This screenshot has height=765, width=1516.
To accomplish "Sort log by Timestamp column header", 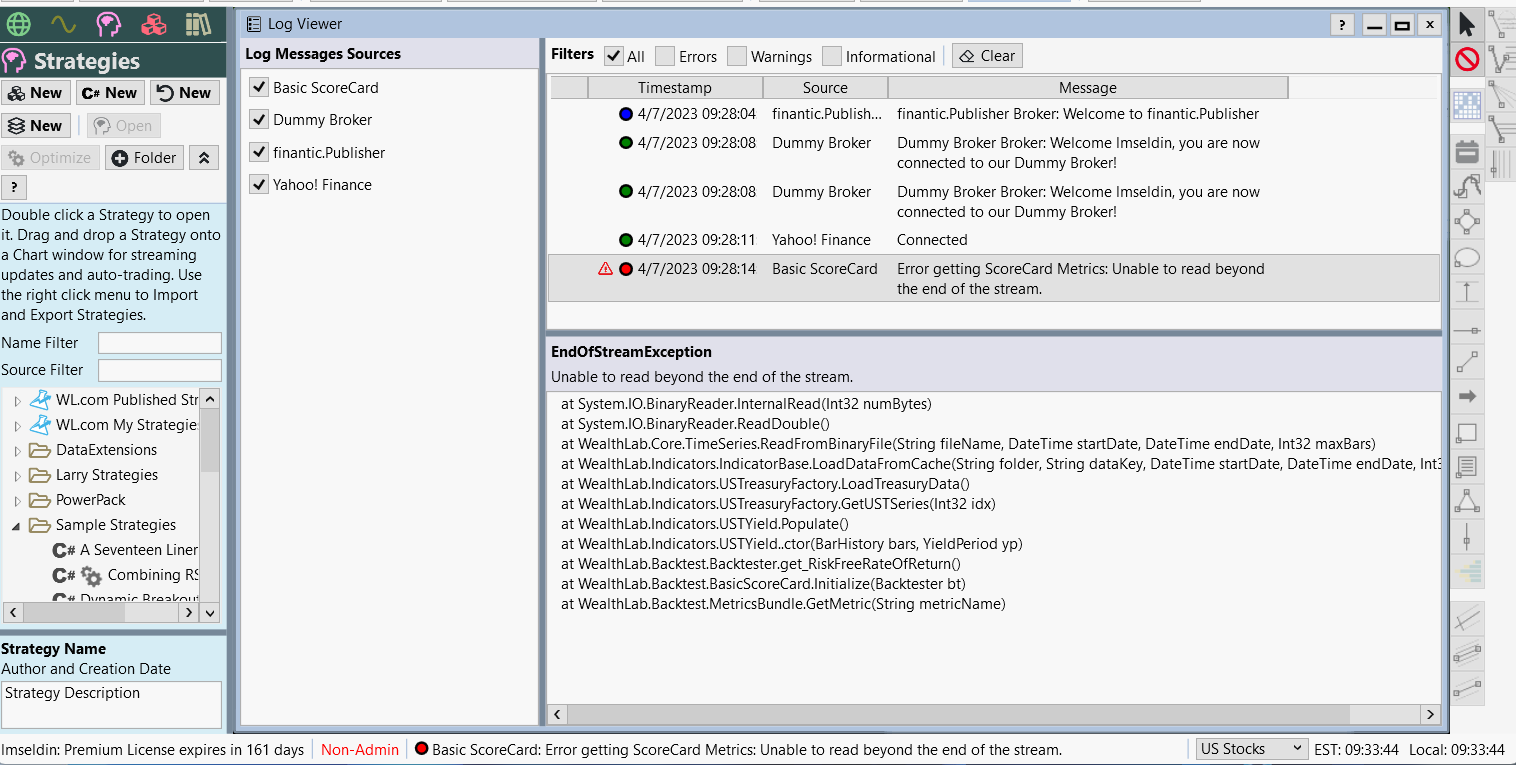I will point(675,88).
